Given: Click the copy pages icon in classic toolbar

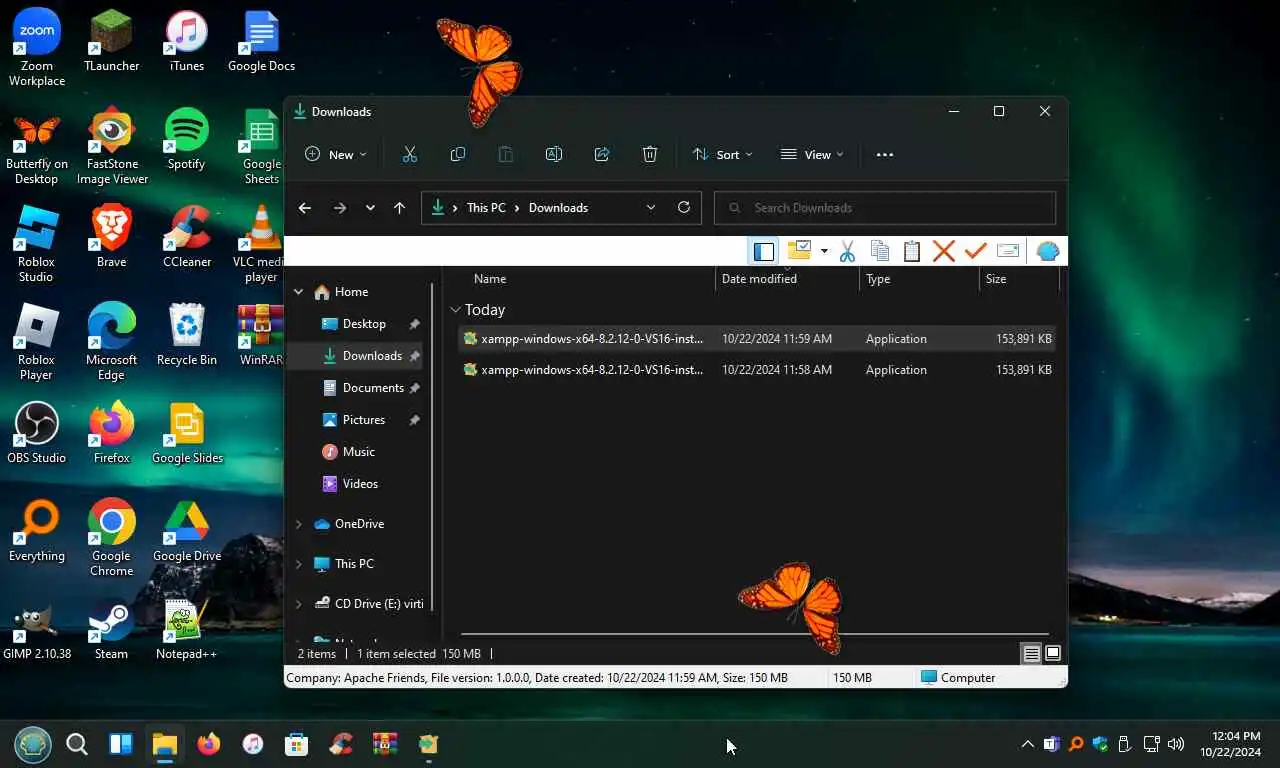Looking at the screenshot, I should 880,251.
